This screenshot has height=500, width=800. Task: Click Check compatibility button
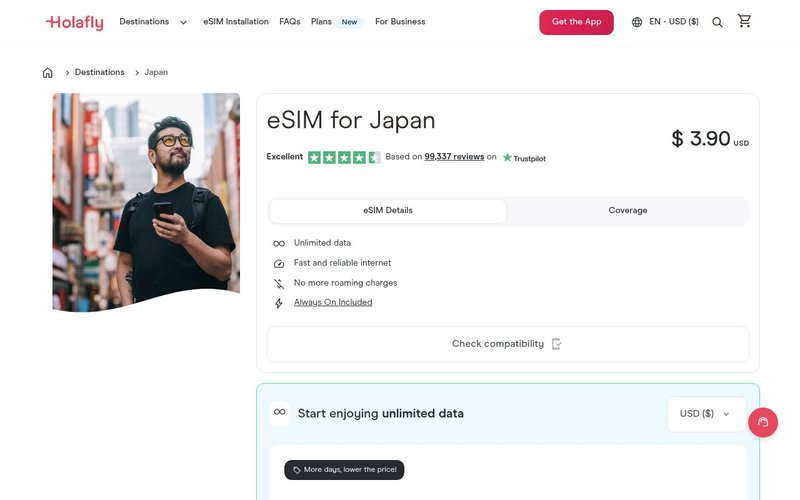click(x=508, y=344)
